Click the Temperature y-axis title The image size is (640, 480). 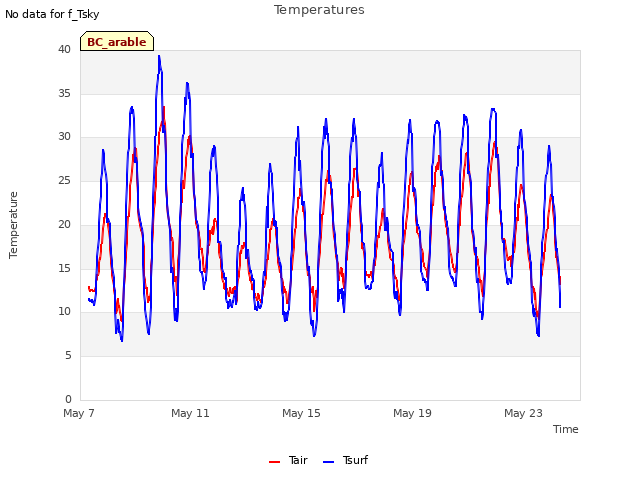13,225
